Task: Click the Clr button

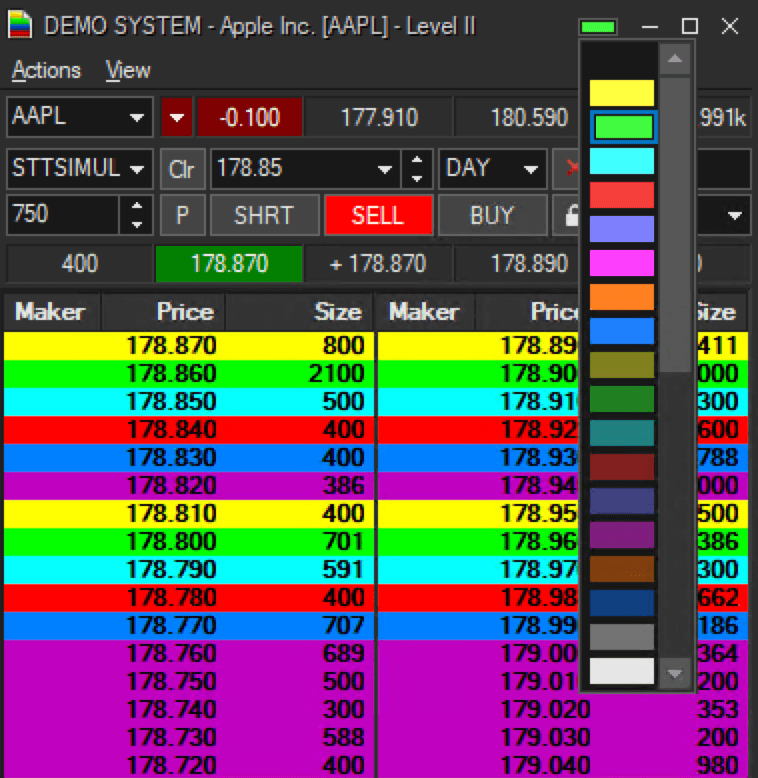Action: [x=182, y=169]
